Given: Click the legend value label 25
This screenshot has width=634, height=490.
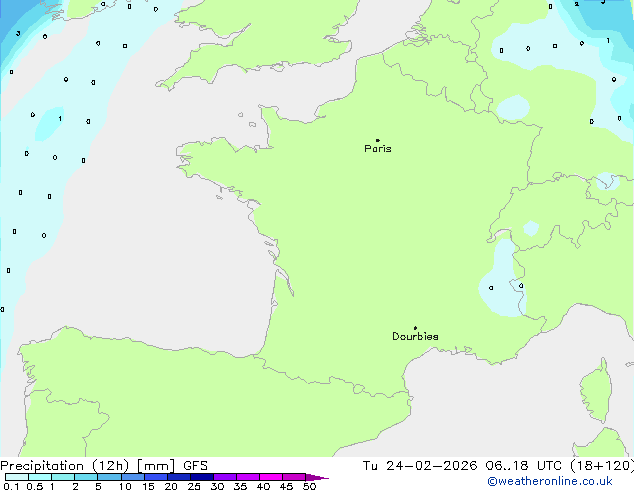Looking at the screenshot, I should tap(194, 486).
